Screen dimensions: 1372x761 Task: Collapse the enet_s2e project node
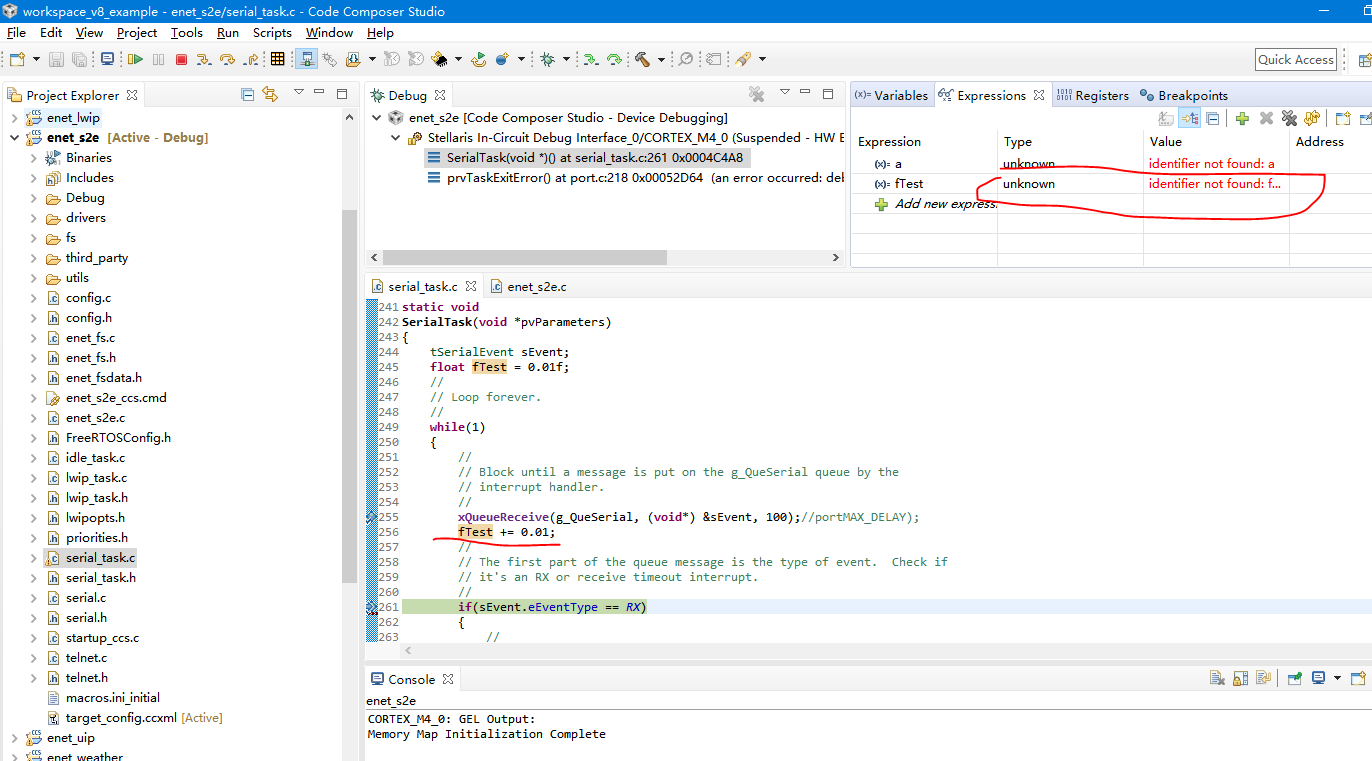pyautogui.click(x=14, y=138)
